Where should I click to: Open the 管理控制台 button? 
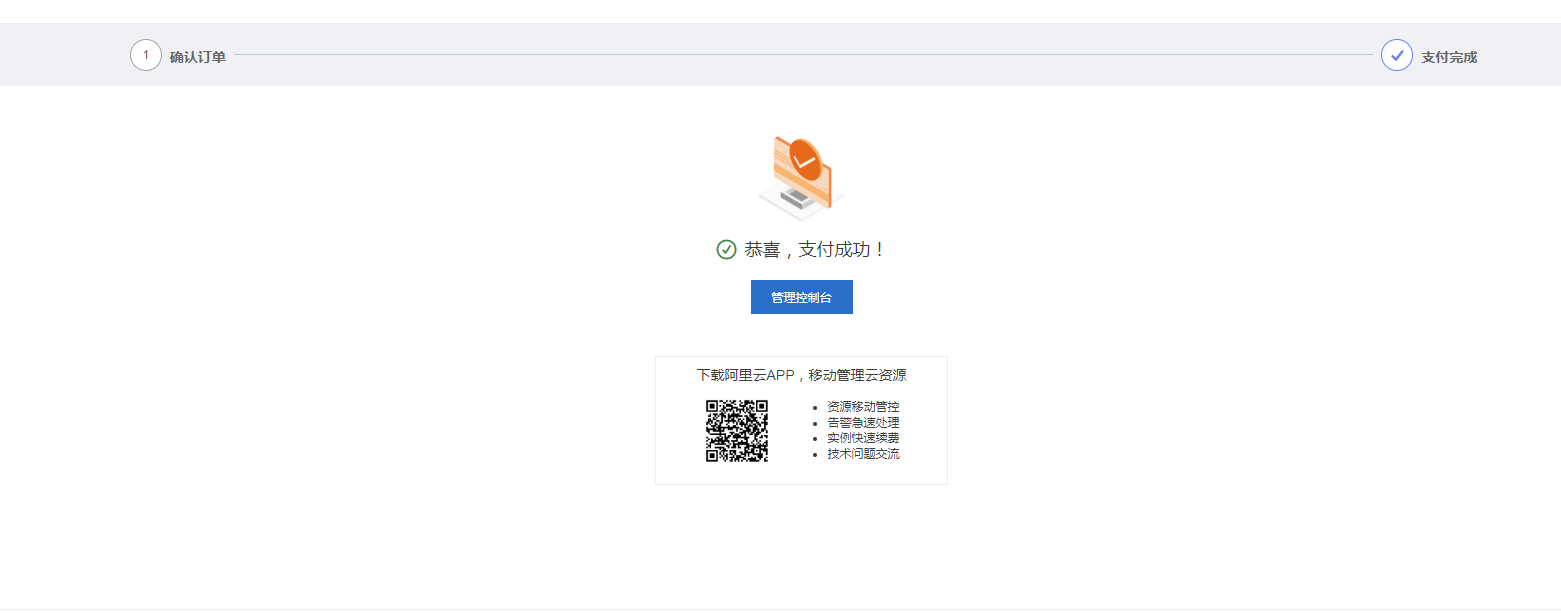tap(801, 297)
